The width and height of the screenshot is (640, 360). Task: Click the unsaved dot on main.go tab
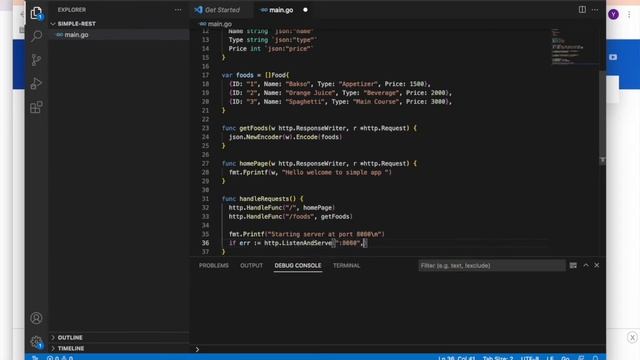tap(305, 10)
